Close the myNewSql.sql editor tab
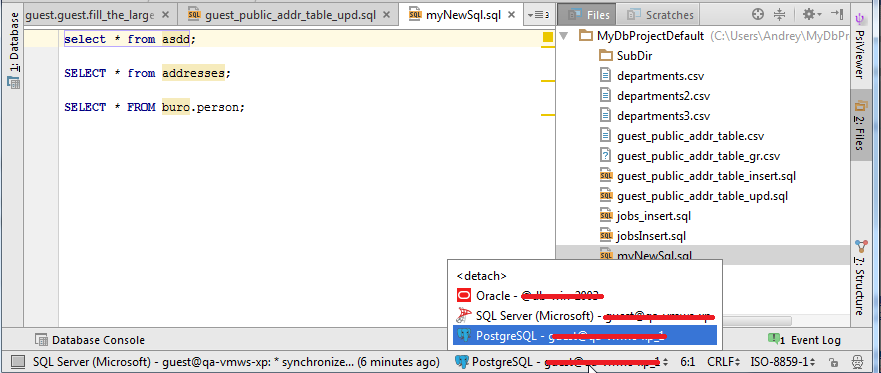The image size is (881, 373). pos(511,15)
